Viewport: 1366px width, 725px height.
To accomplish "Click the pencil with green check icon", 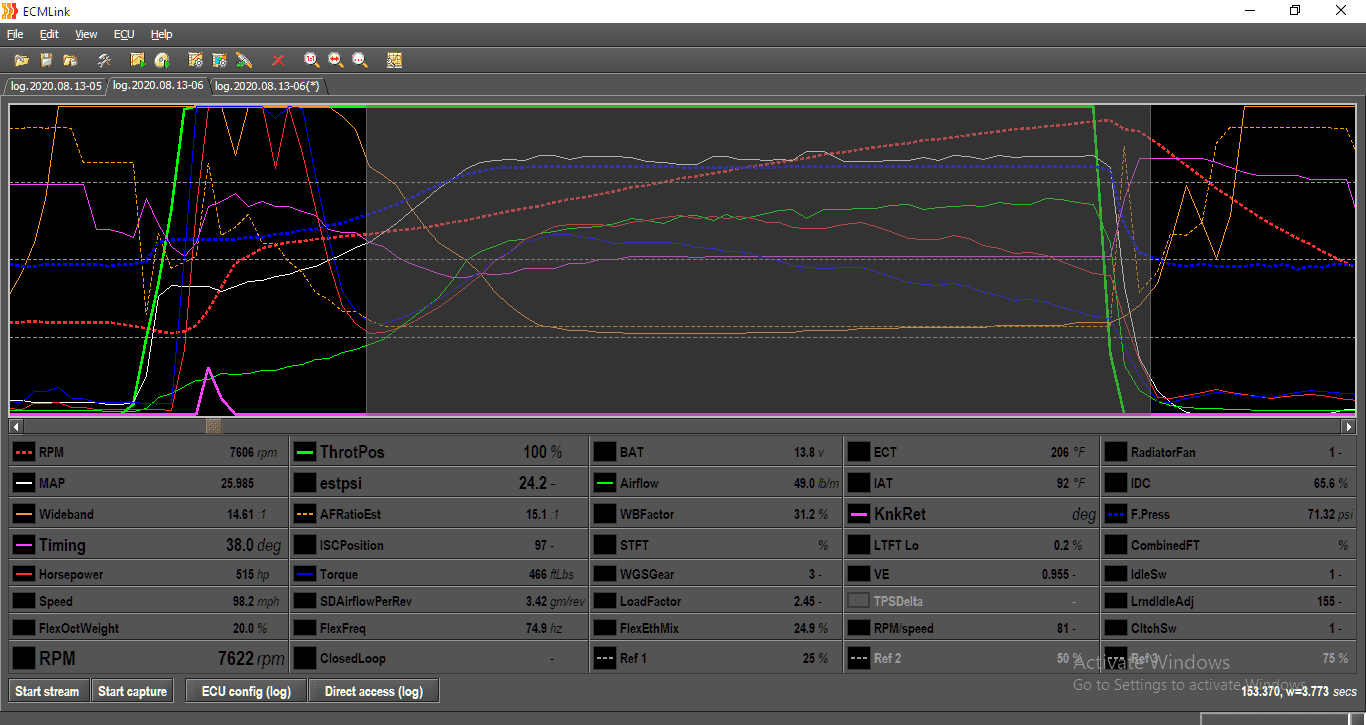I will coord(244,60).
